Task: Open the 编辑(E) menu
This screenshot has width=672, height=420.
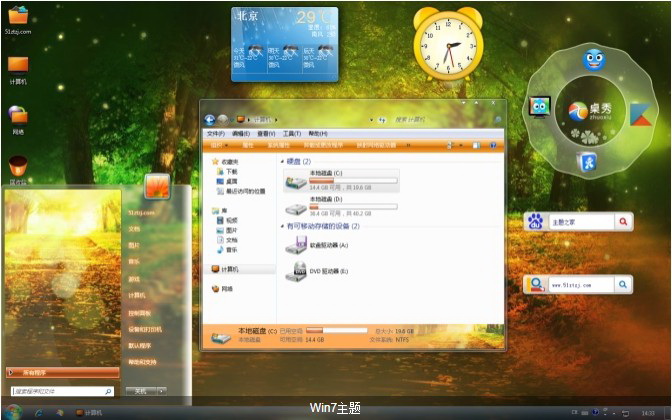Action: pyautogui.click(x=241, y=134)
